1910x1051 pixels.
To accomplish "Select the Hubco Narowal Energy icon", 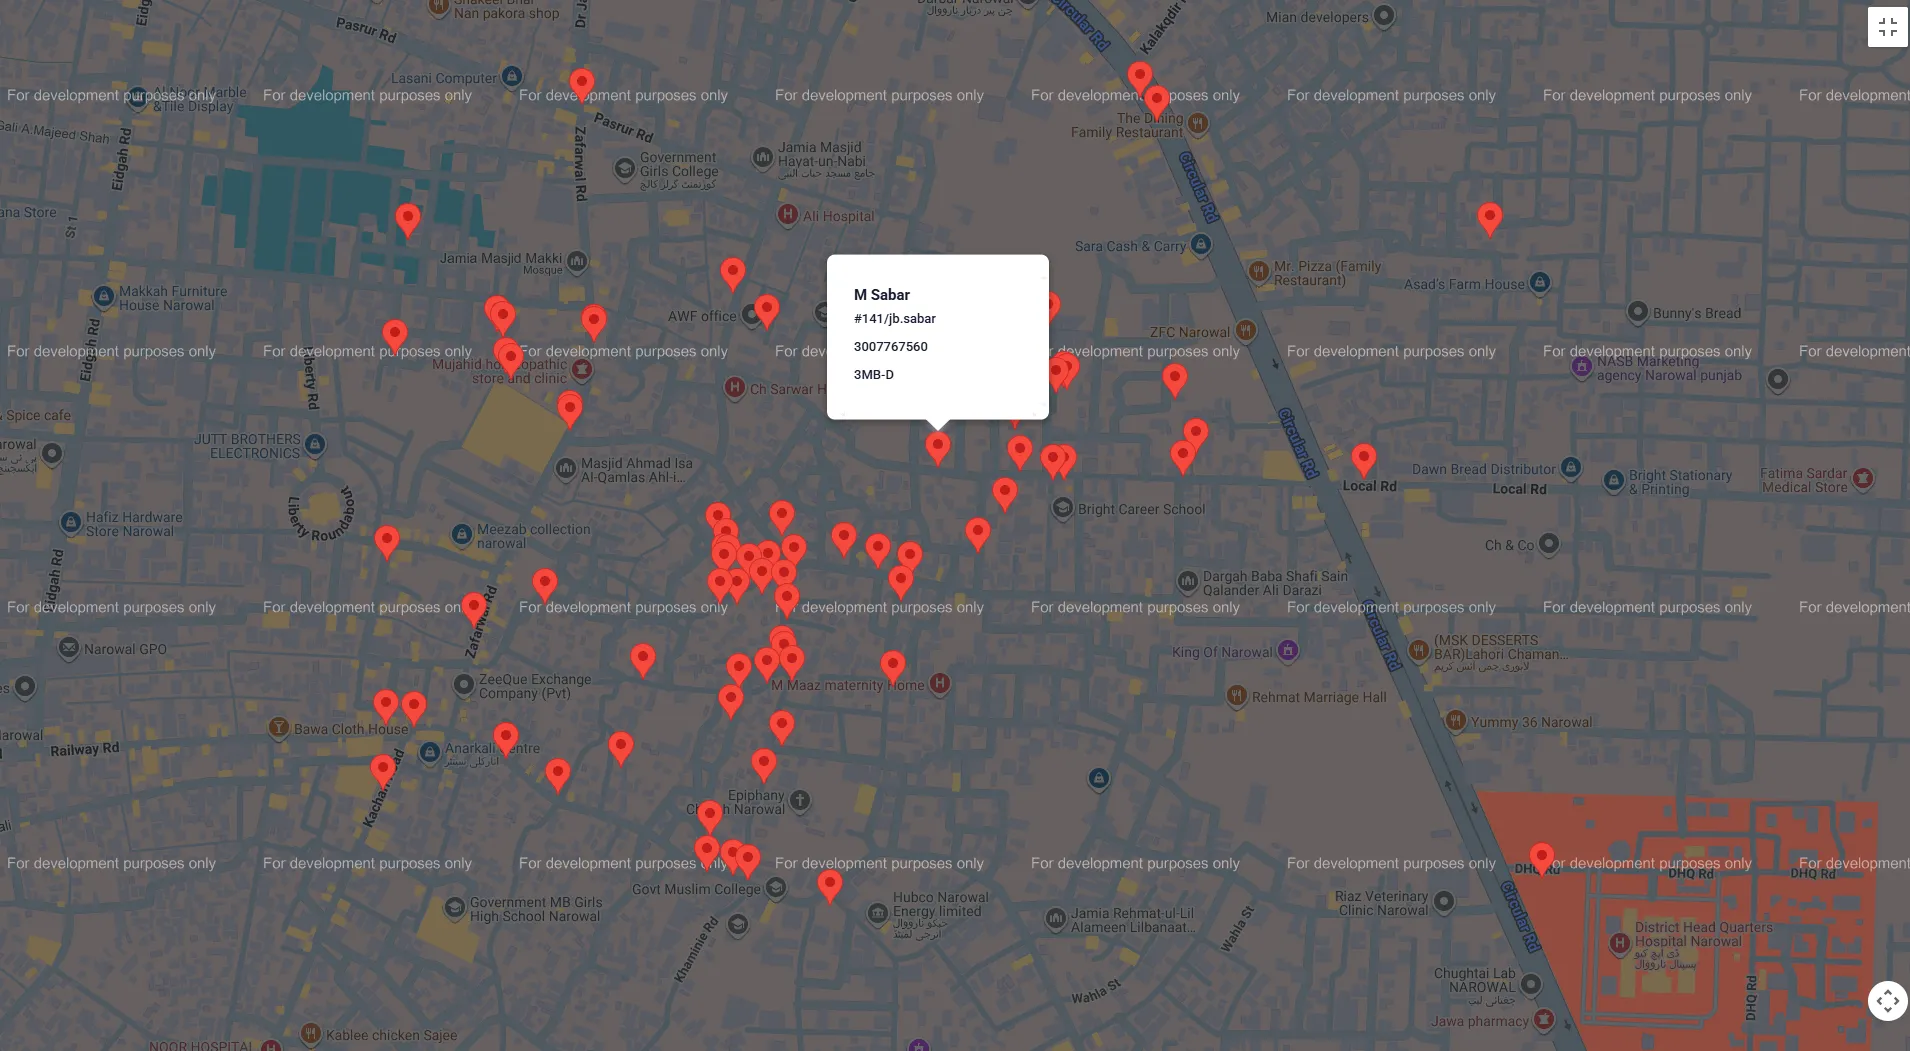I will point(878,913).
